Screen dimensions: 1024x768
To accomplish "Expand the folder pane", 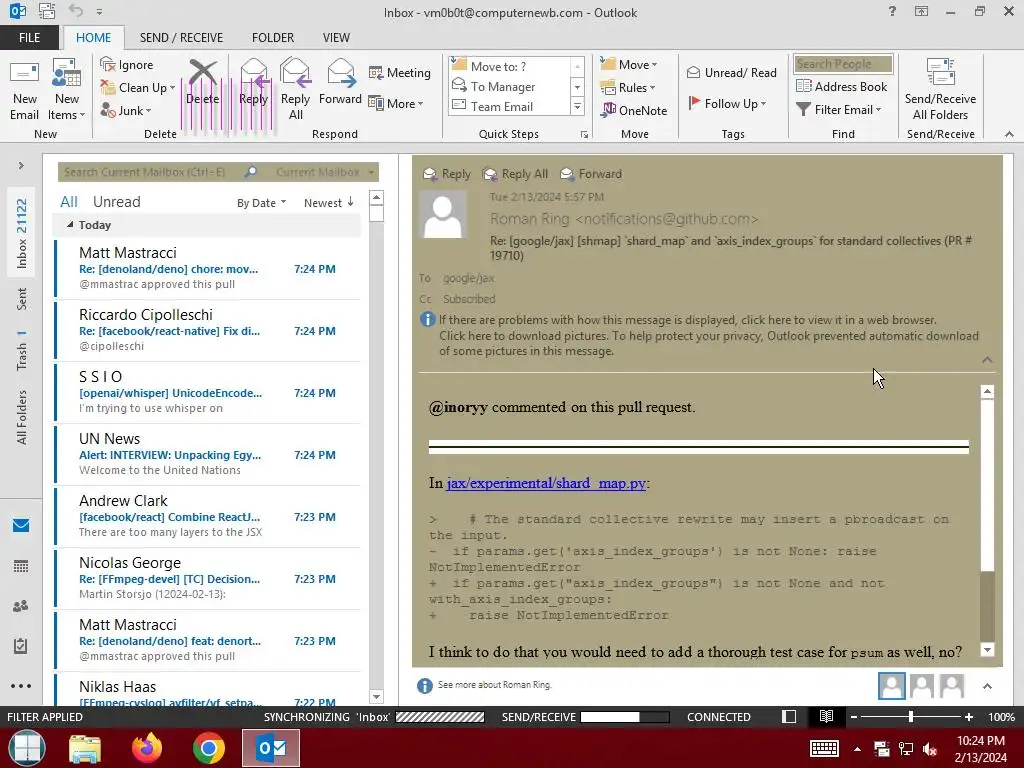I will pyautogui.click(x=21, y=166).
